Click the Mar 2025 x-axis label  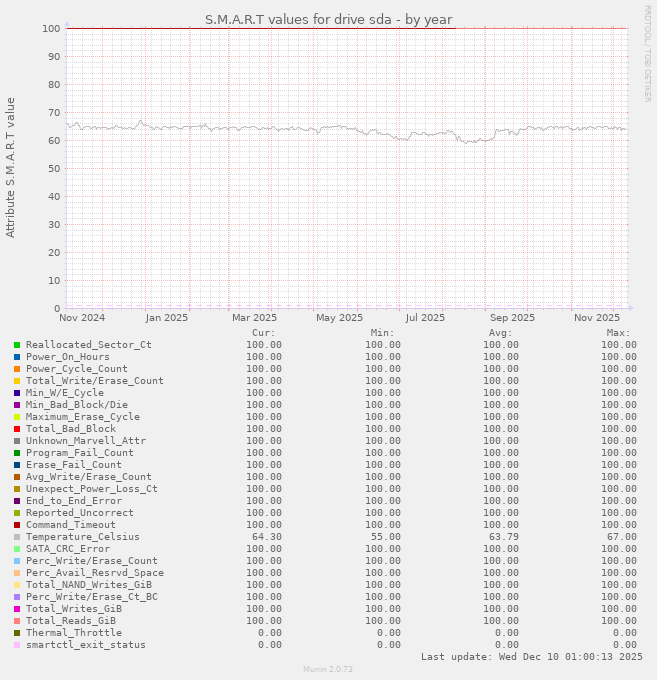coord(254,318)
